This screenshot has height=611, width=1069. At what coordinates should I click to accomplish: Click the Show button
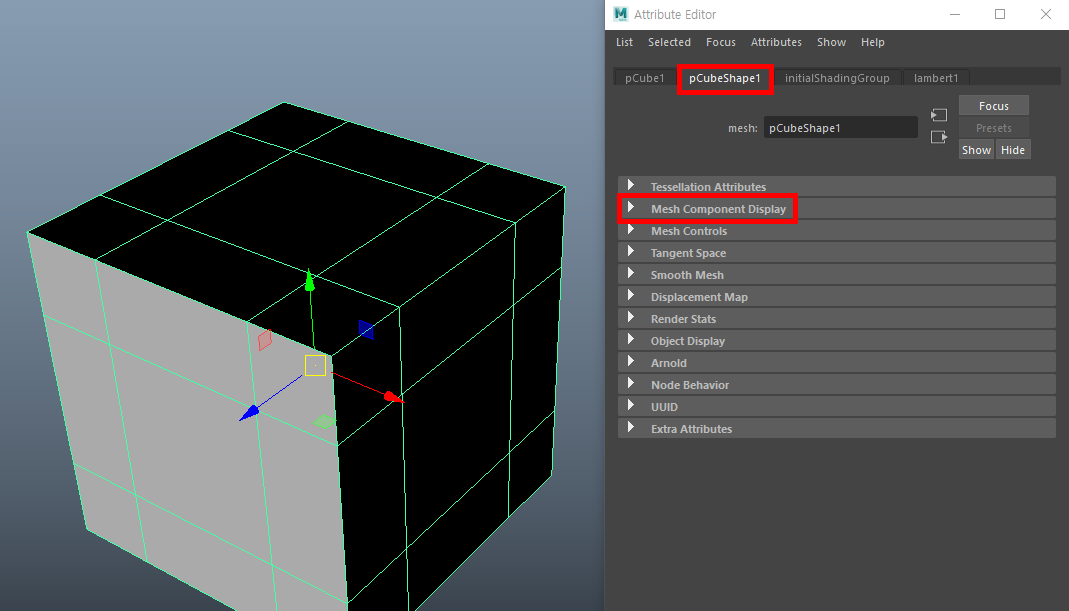coord(976,149)
